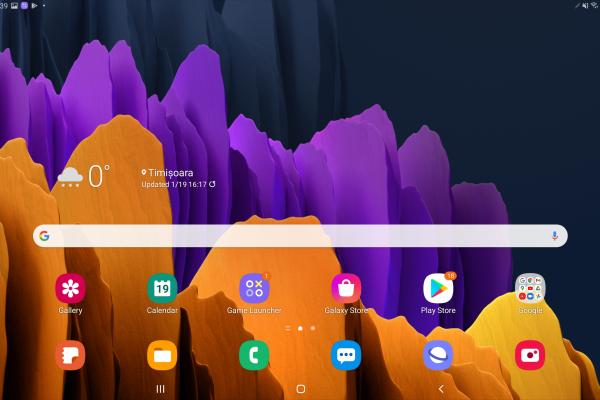600x400 pixels.
Task: Tap the play notification icon in status bar
Action: point(34,5)
